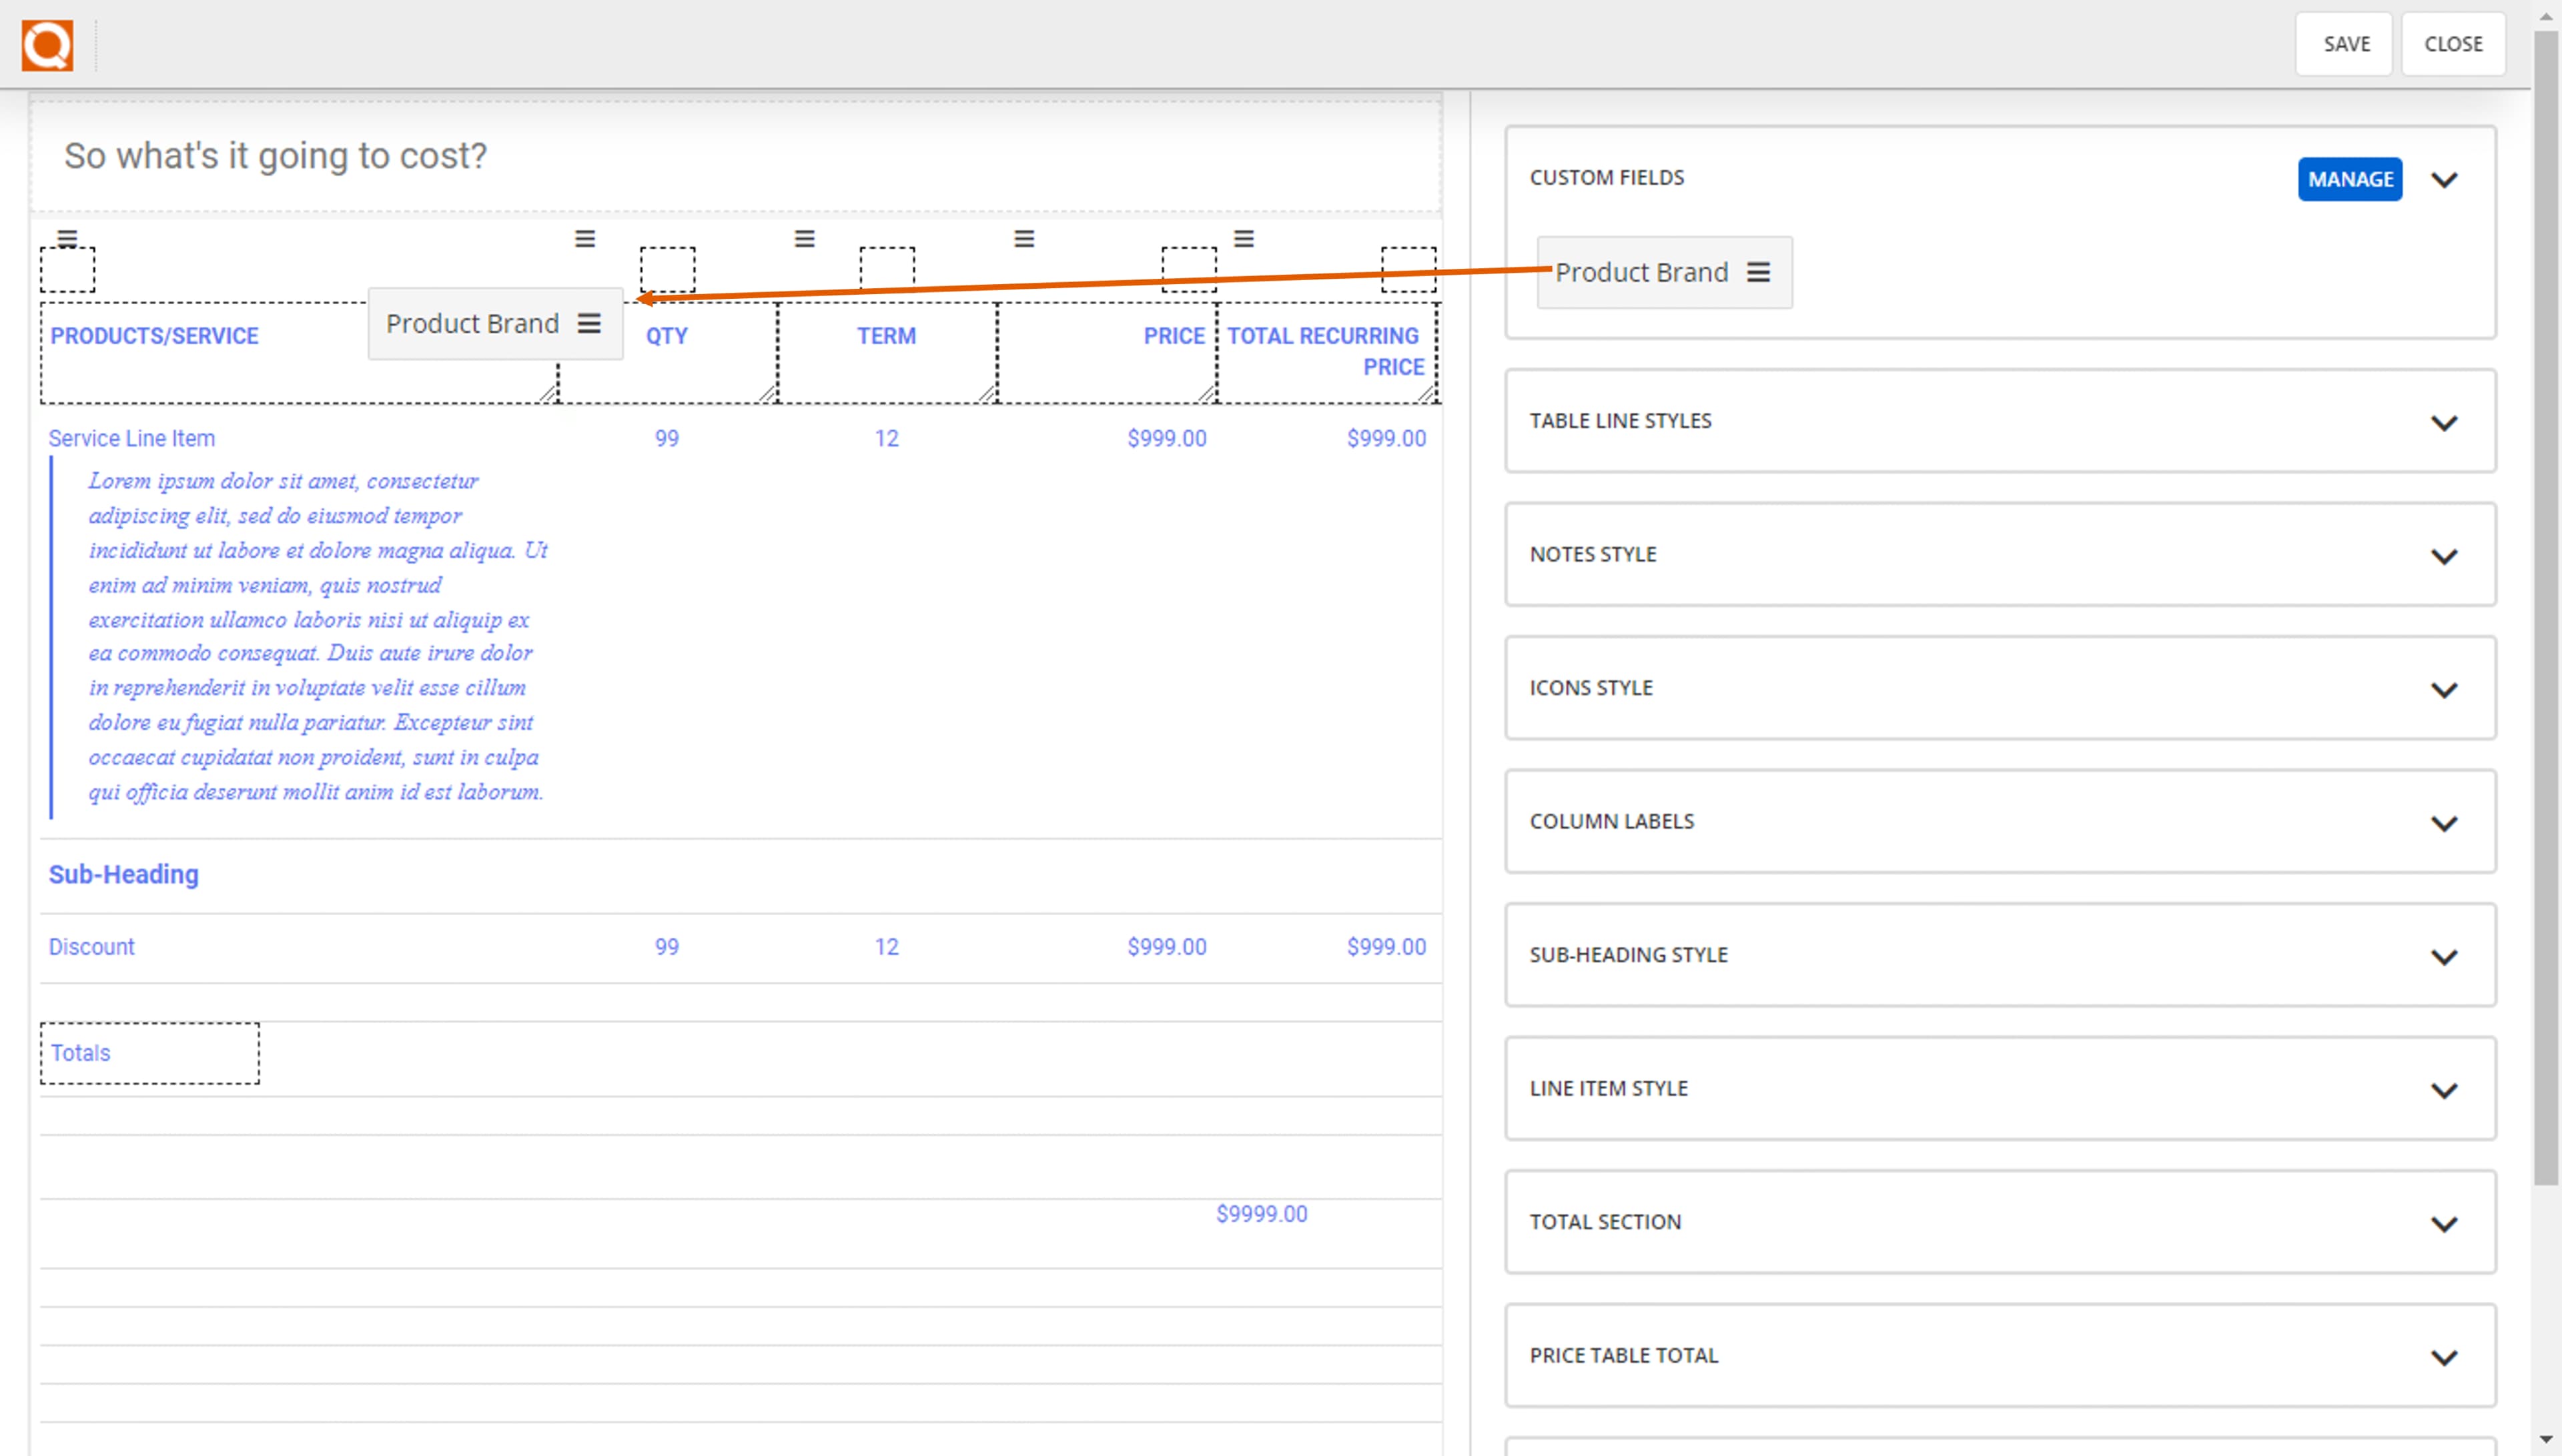Image resolution: width=2562 pixels, height=1456 pixels.
Task: Click the MANAGE button for custom fields
Action: pyautogui.click(x=2349, y=179)
